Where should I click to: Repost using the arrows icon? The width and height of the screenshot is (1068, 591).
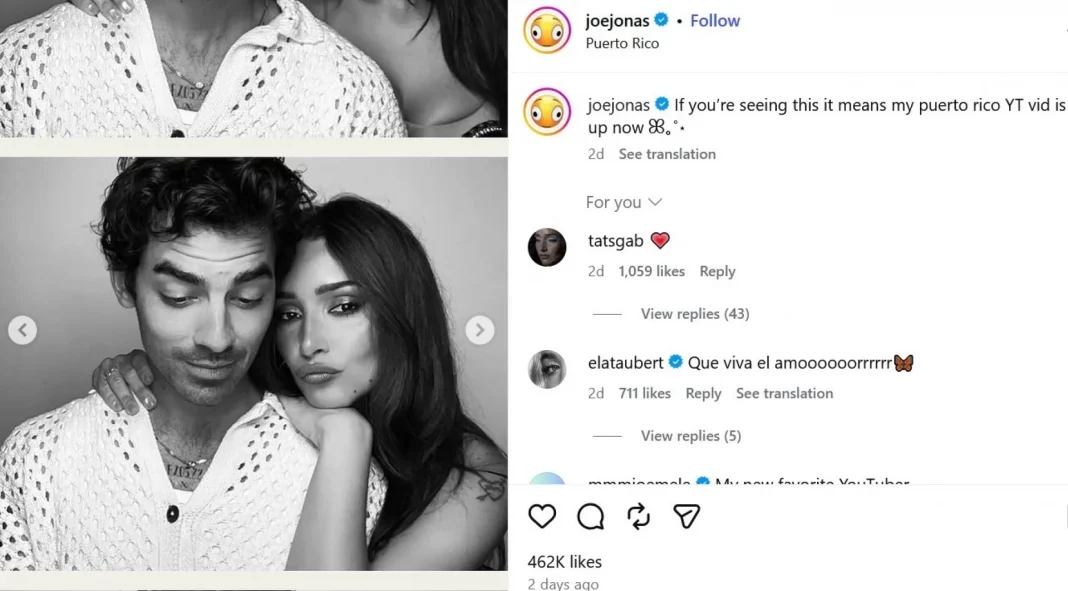tap(638, 516)
